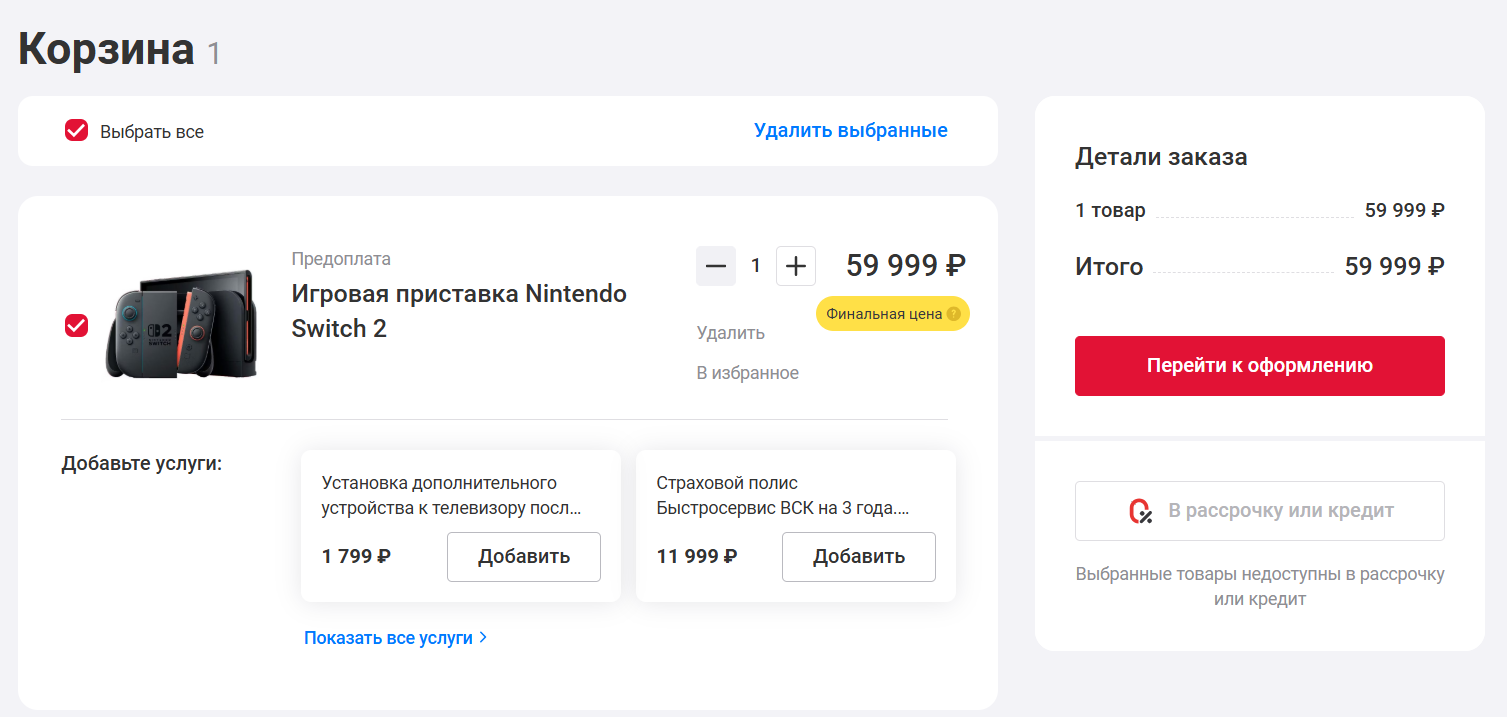Uncheck the Nintendo Switch 2 item checkbox
This screenshot has width=1507, height=717.
[x=77, y=325]
